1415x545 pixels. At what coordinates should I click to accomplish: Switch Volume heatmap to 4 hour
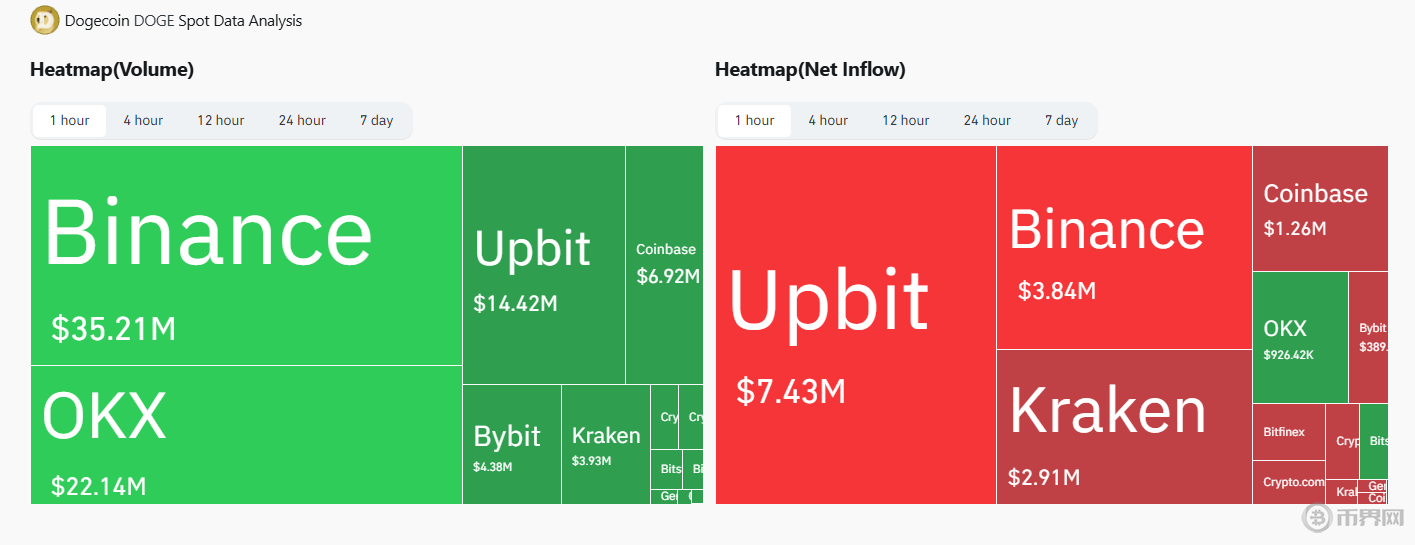pyautogui.click(x=143, y=120)
